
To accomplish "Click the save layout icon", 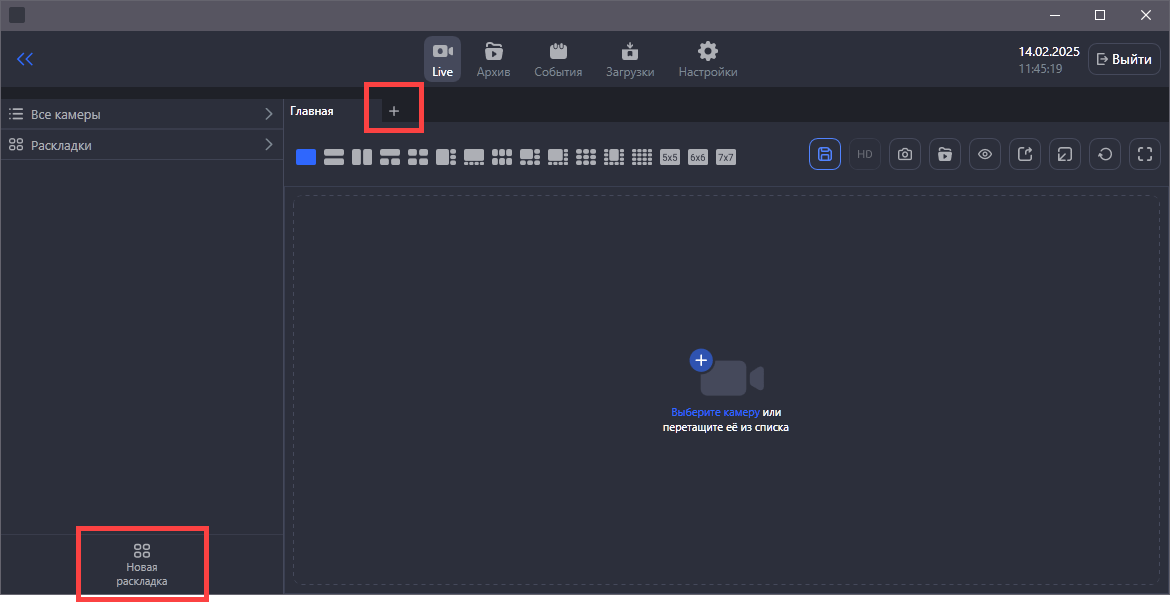I will 825,154.
